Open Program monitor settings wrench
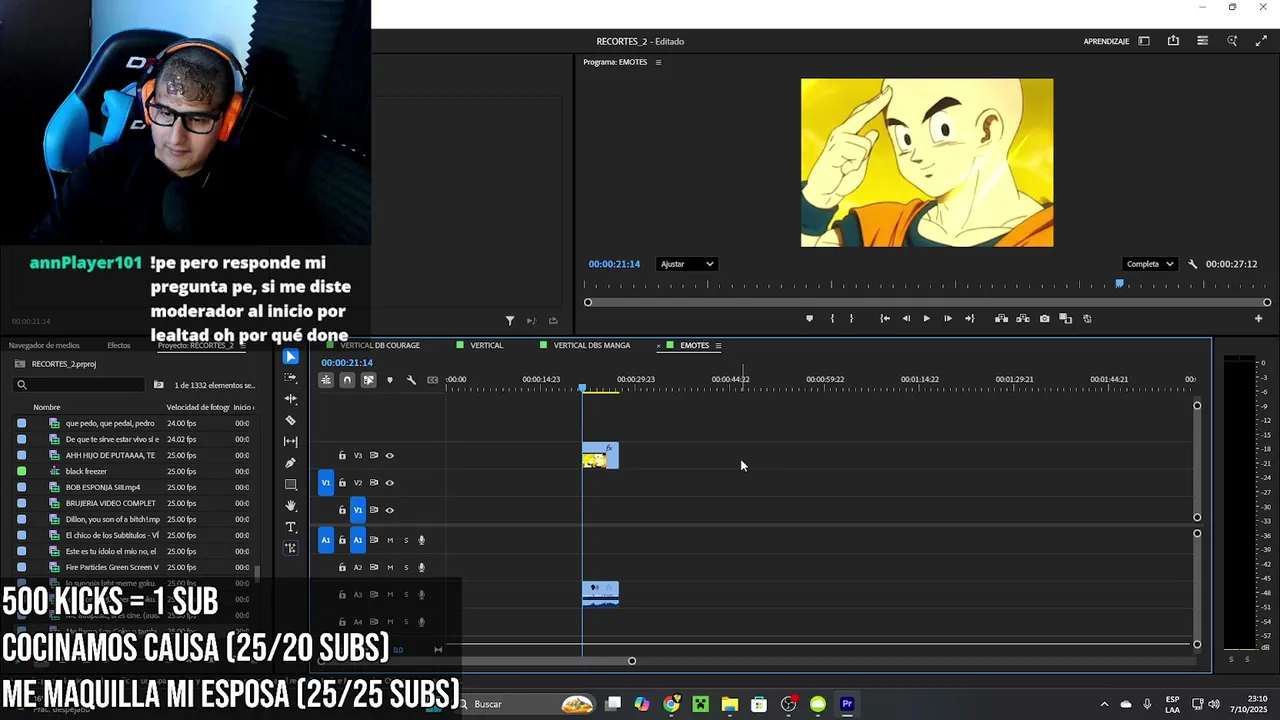 (1192, 264)
